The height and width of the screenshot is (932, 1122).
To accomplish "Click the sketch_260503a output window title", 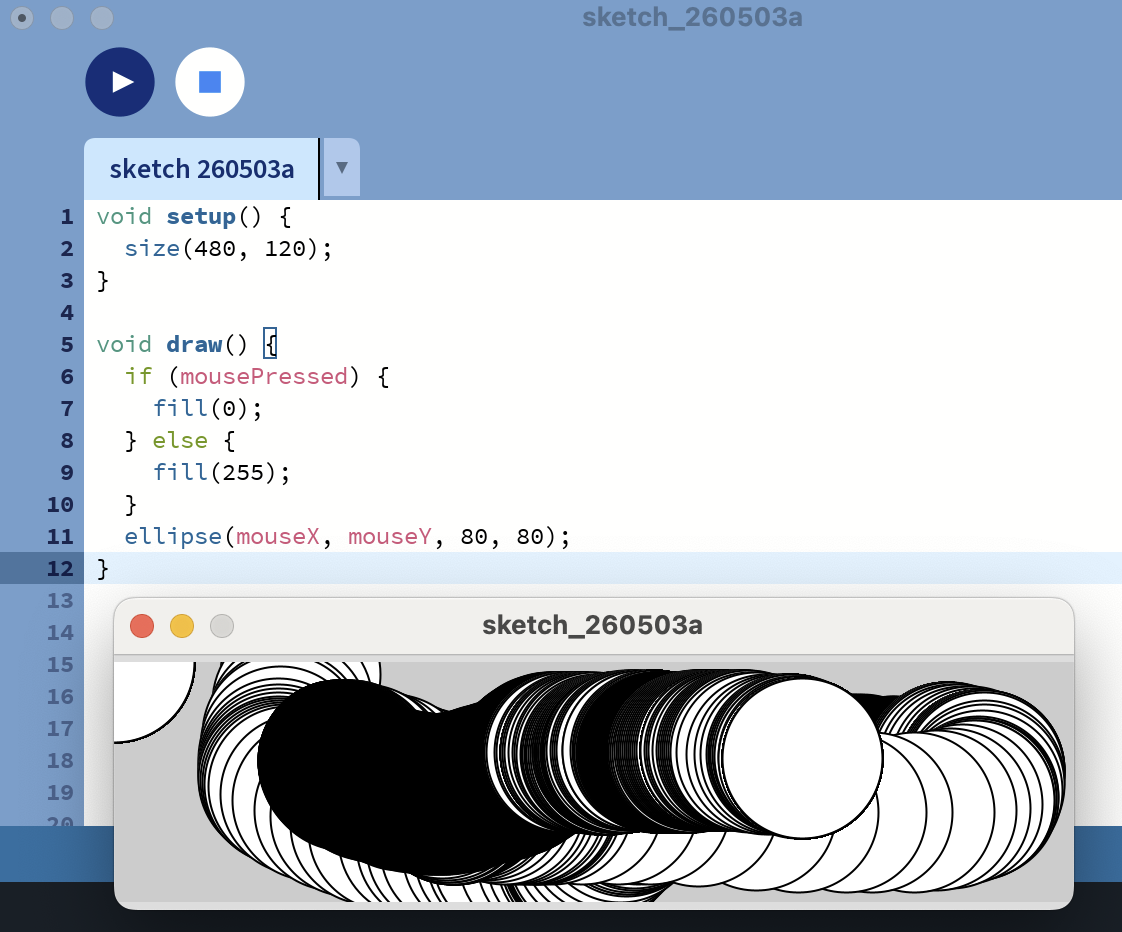I will coord(592,625).
